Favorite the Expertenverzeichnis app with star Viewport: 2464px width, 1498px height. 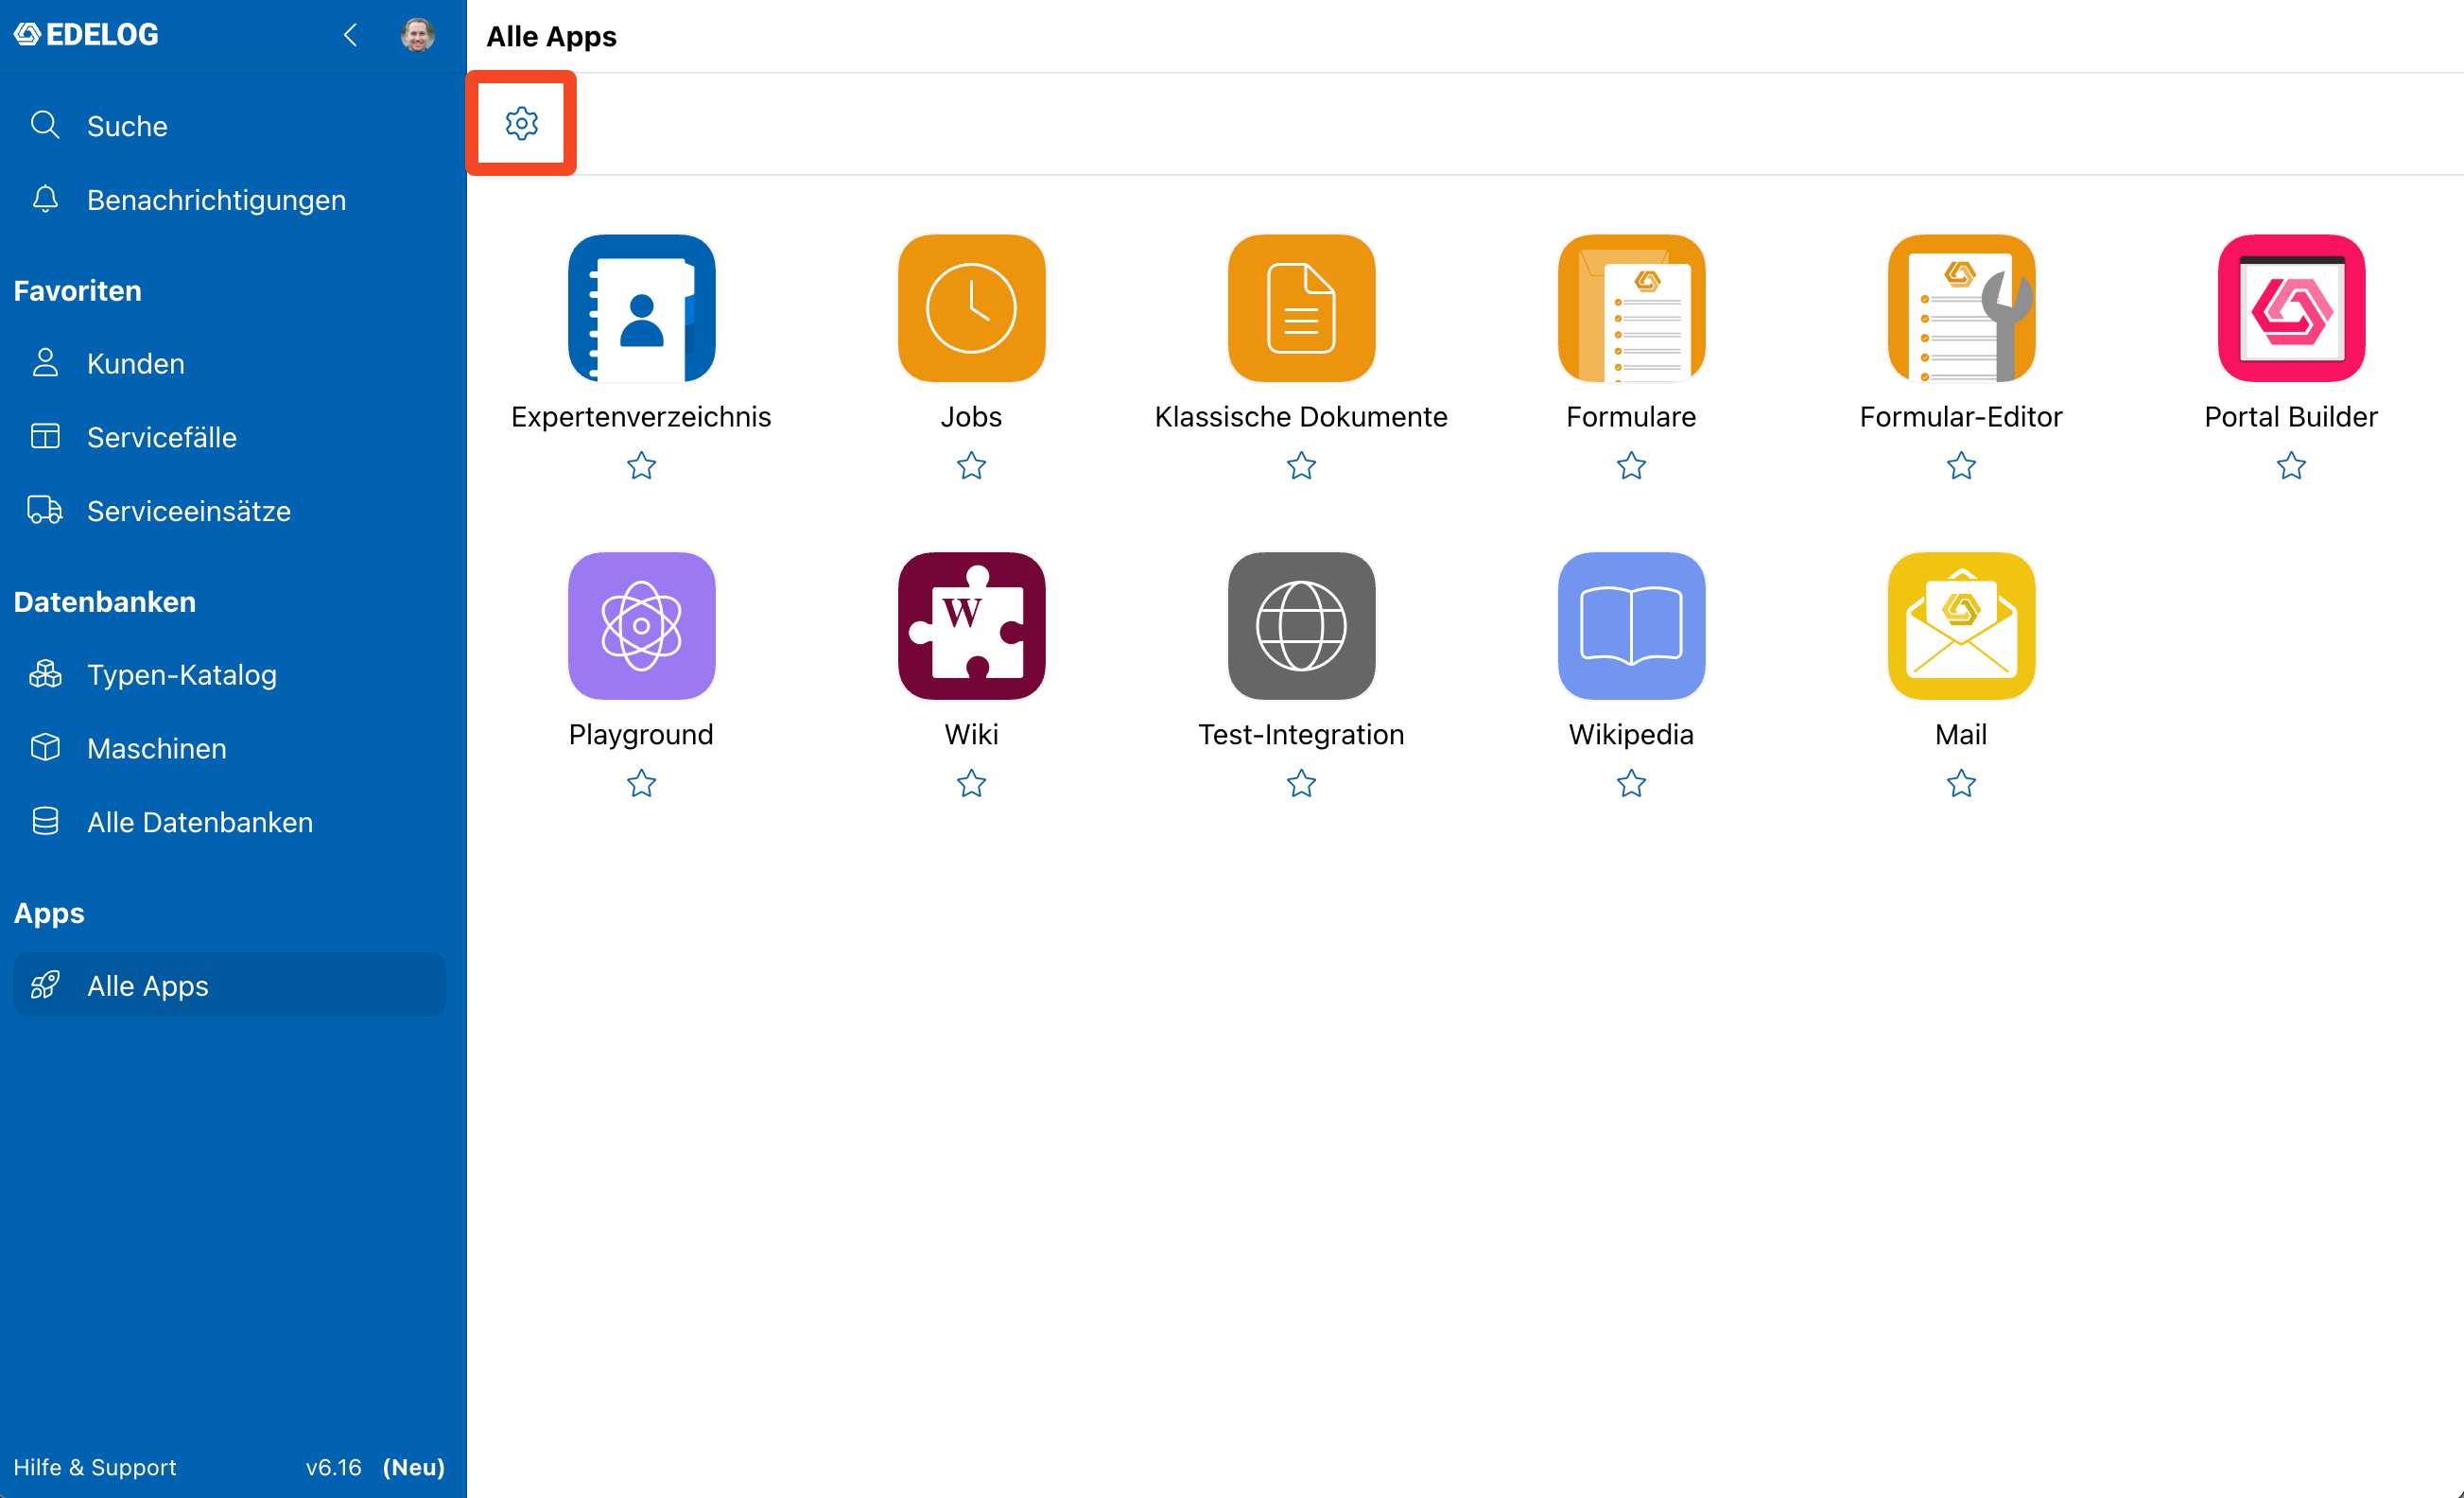[641, 466]
